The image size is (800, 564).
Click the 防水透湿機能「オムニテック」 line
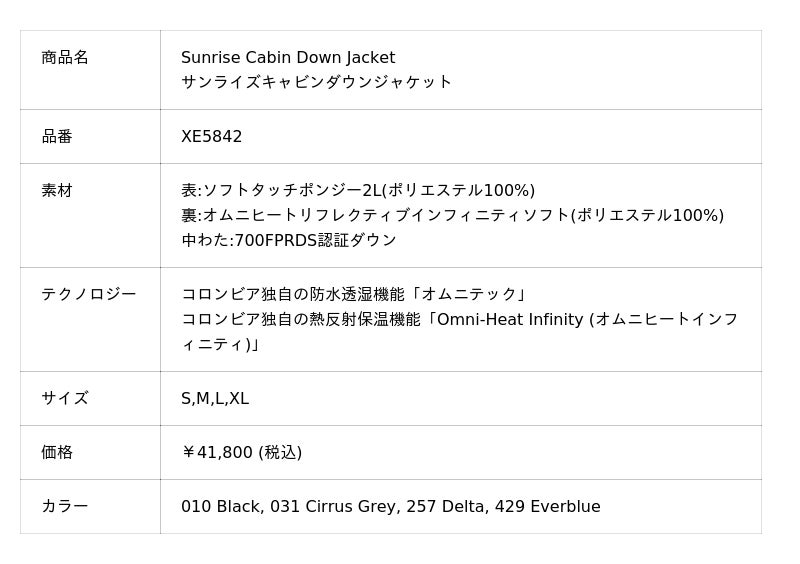[x=354, y=294]
